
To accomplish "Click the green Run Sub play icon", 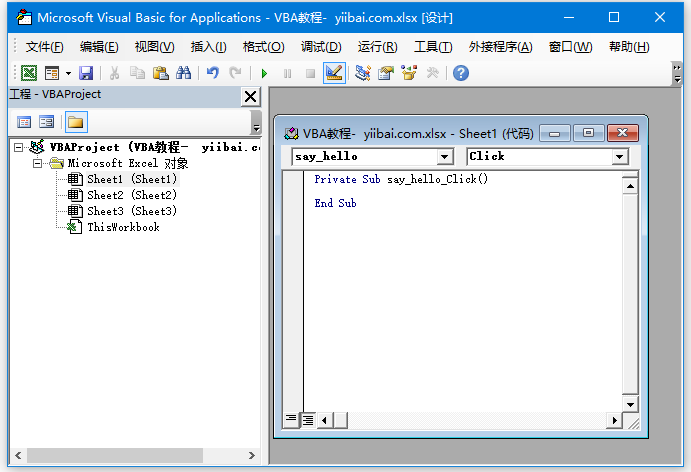I will (264, 73).
